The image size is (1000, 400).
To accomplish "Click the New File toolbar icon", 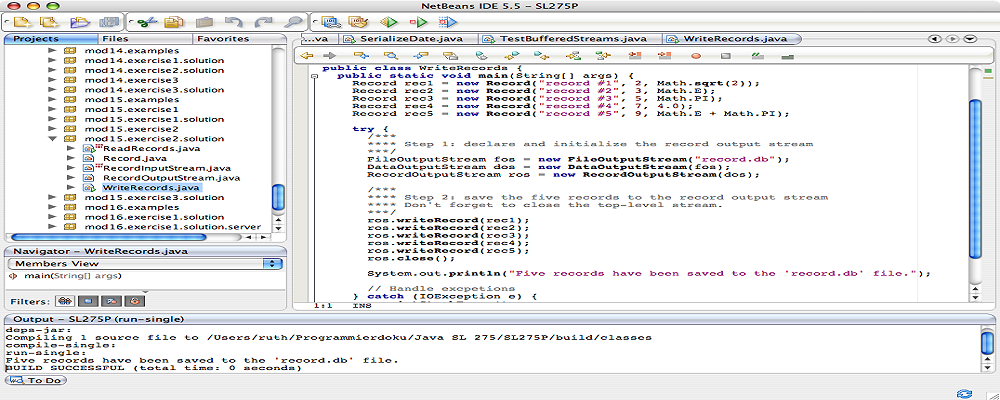I will point(22,22).
